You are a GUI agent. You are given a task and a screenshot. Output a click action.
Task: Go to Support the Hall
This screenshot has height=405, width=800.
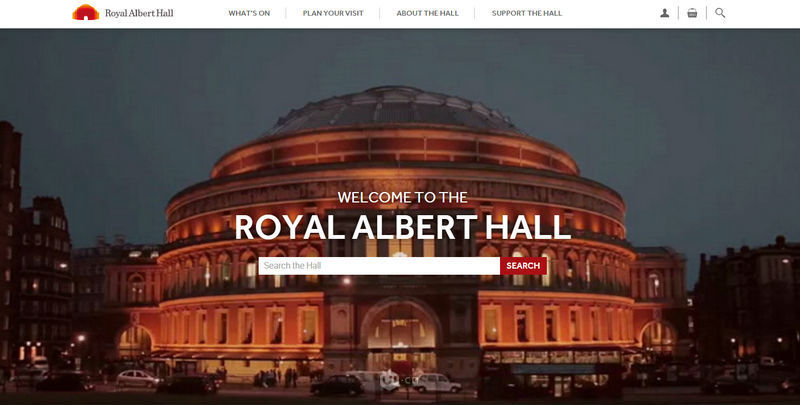[527, 13]
